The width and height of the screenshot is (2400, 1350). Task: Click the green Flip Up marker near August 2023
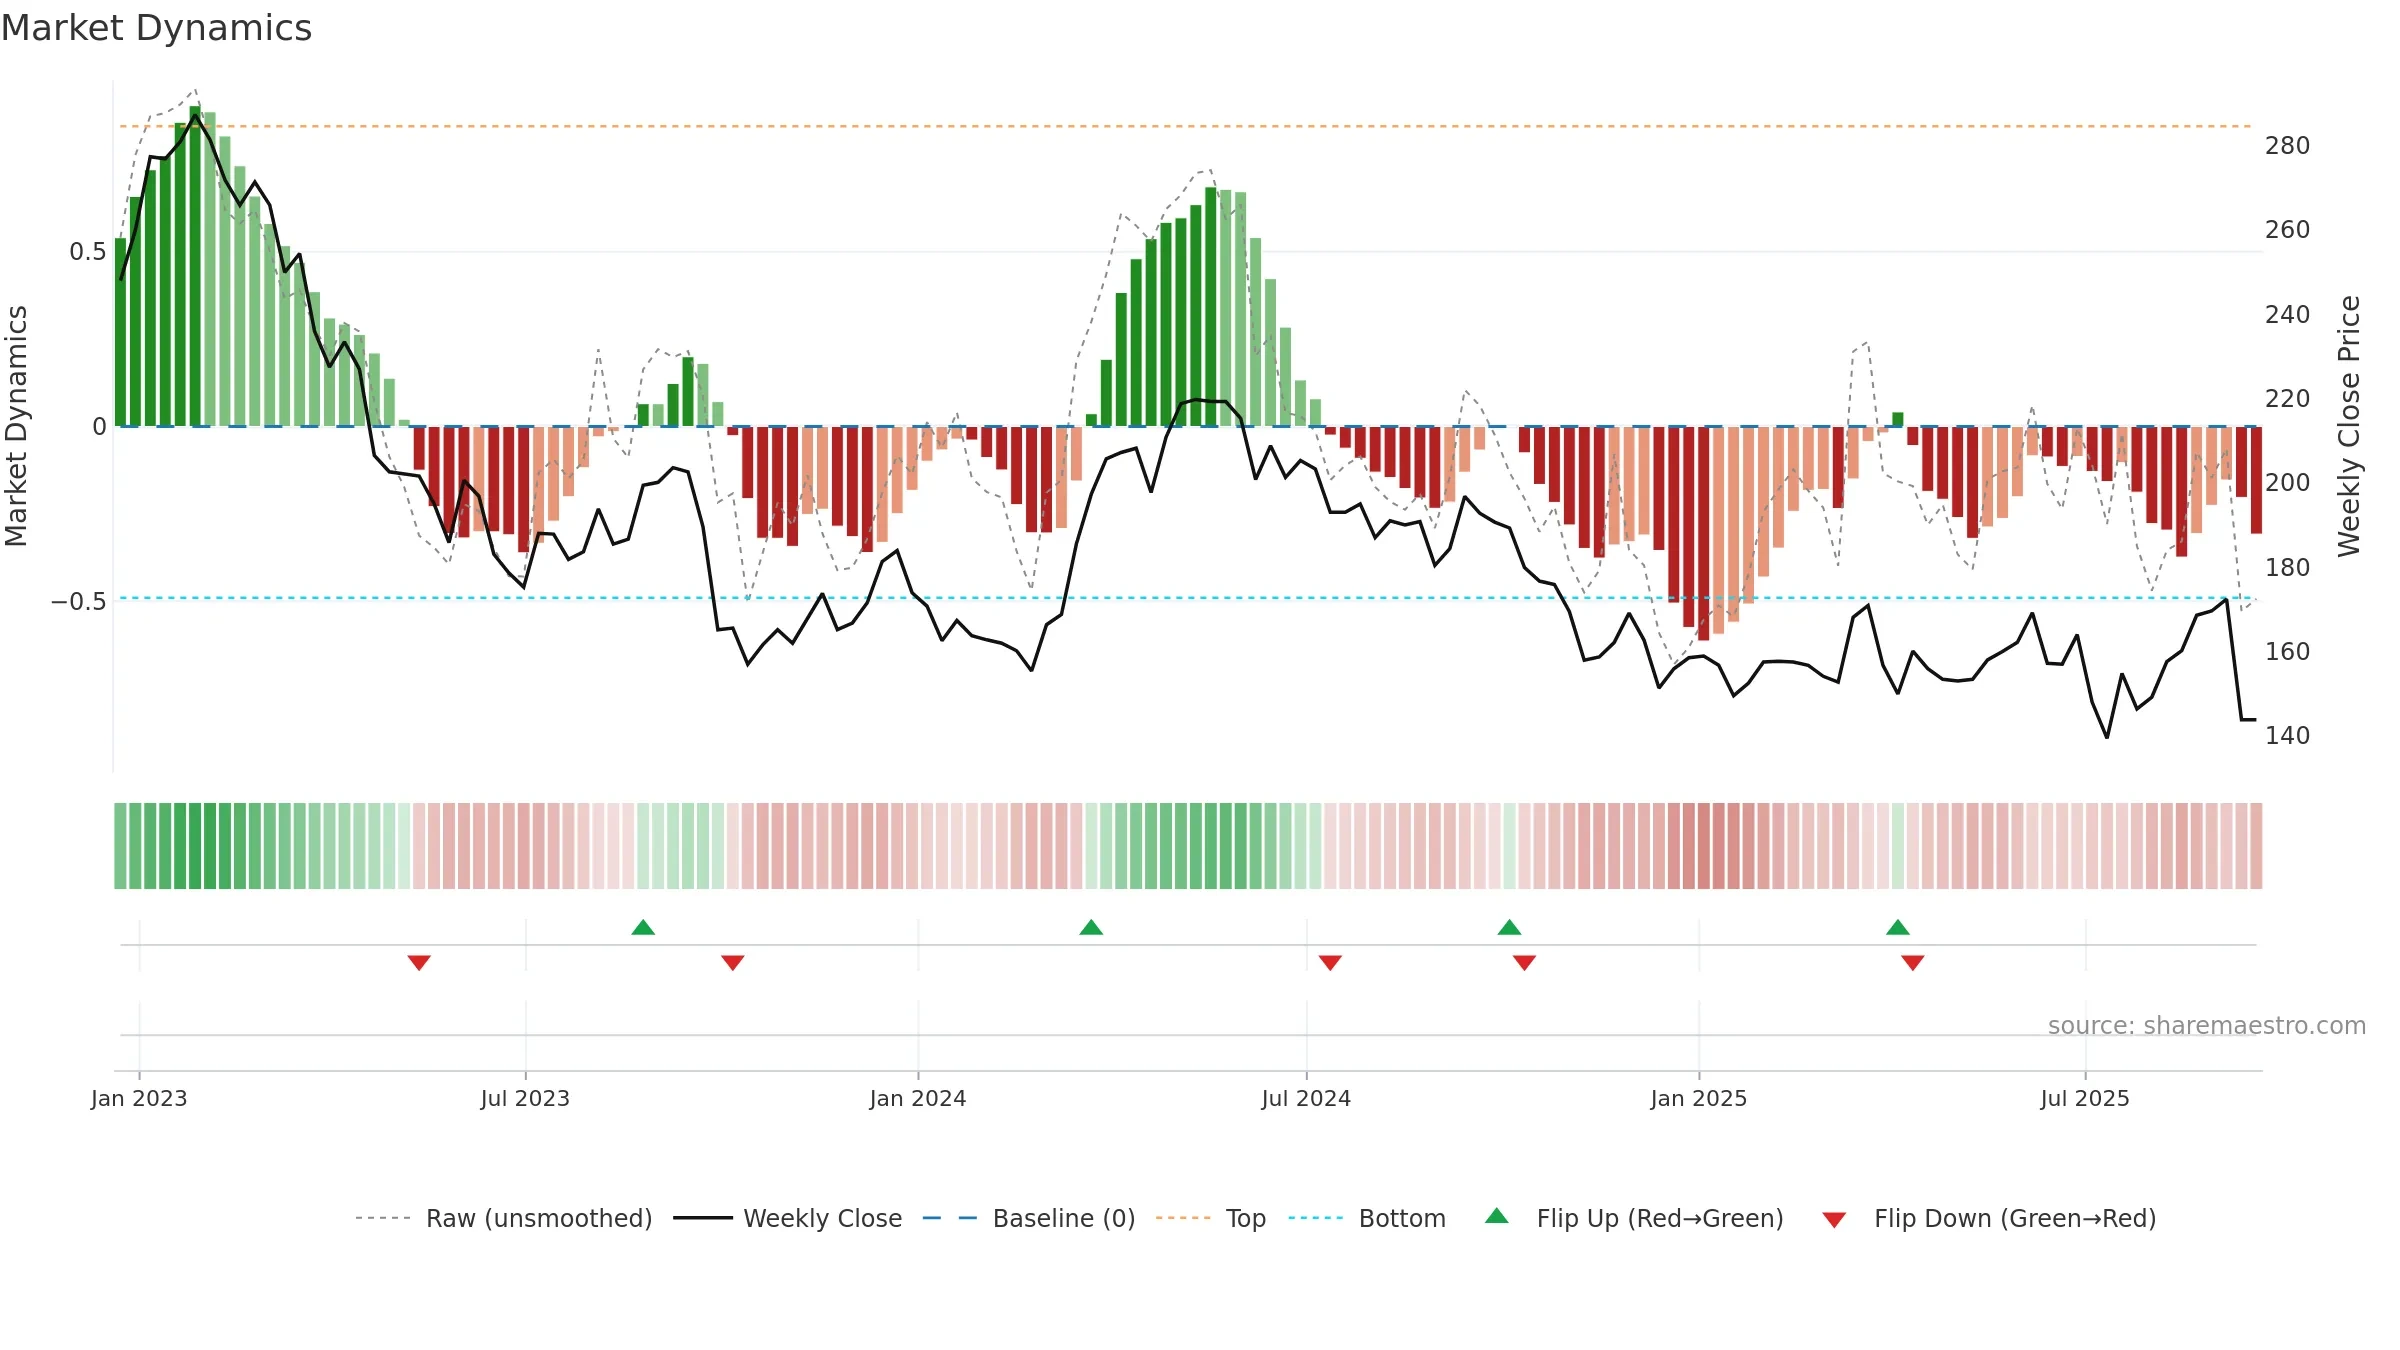[x=643, y=928]
